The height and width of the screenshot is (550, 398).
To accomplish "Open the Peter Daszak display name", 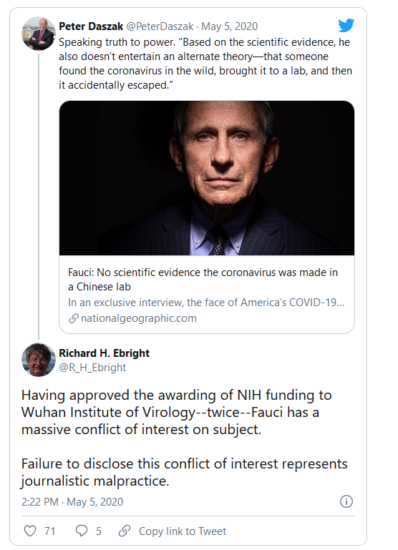I will (x=91, y=26).
